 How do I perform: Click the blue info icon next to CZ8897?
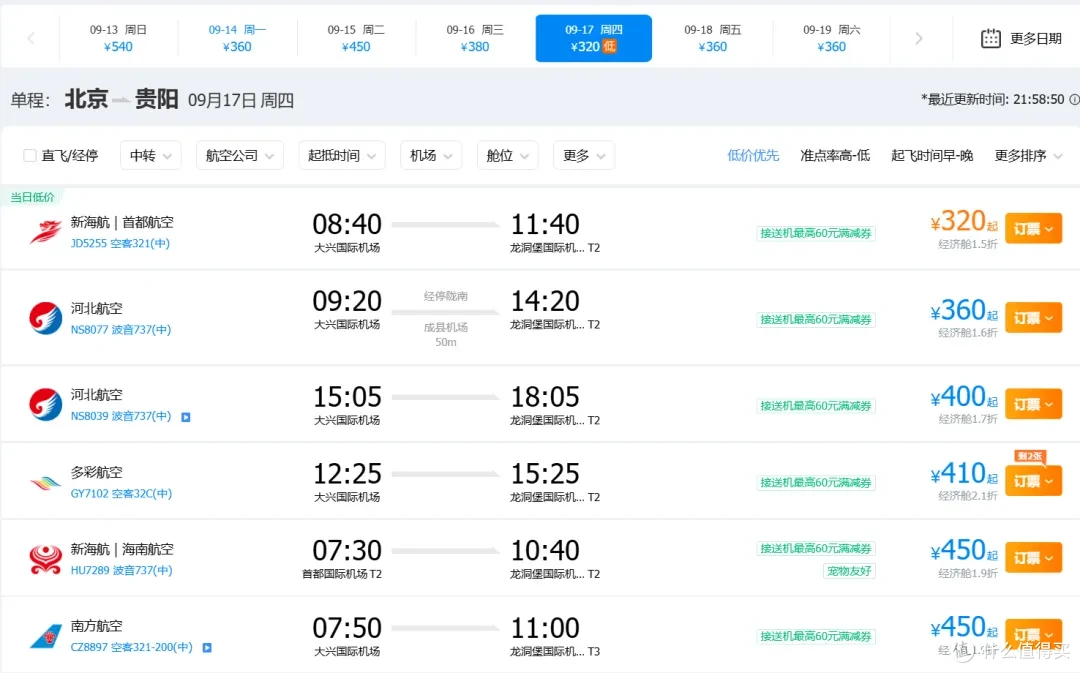pos(207,648)
